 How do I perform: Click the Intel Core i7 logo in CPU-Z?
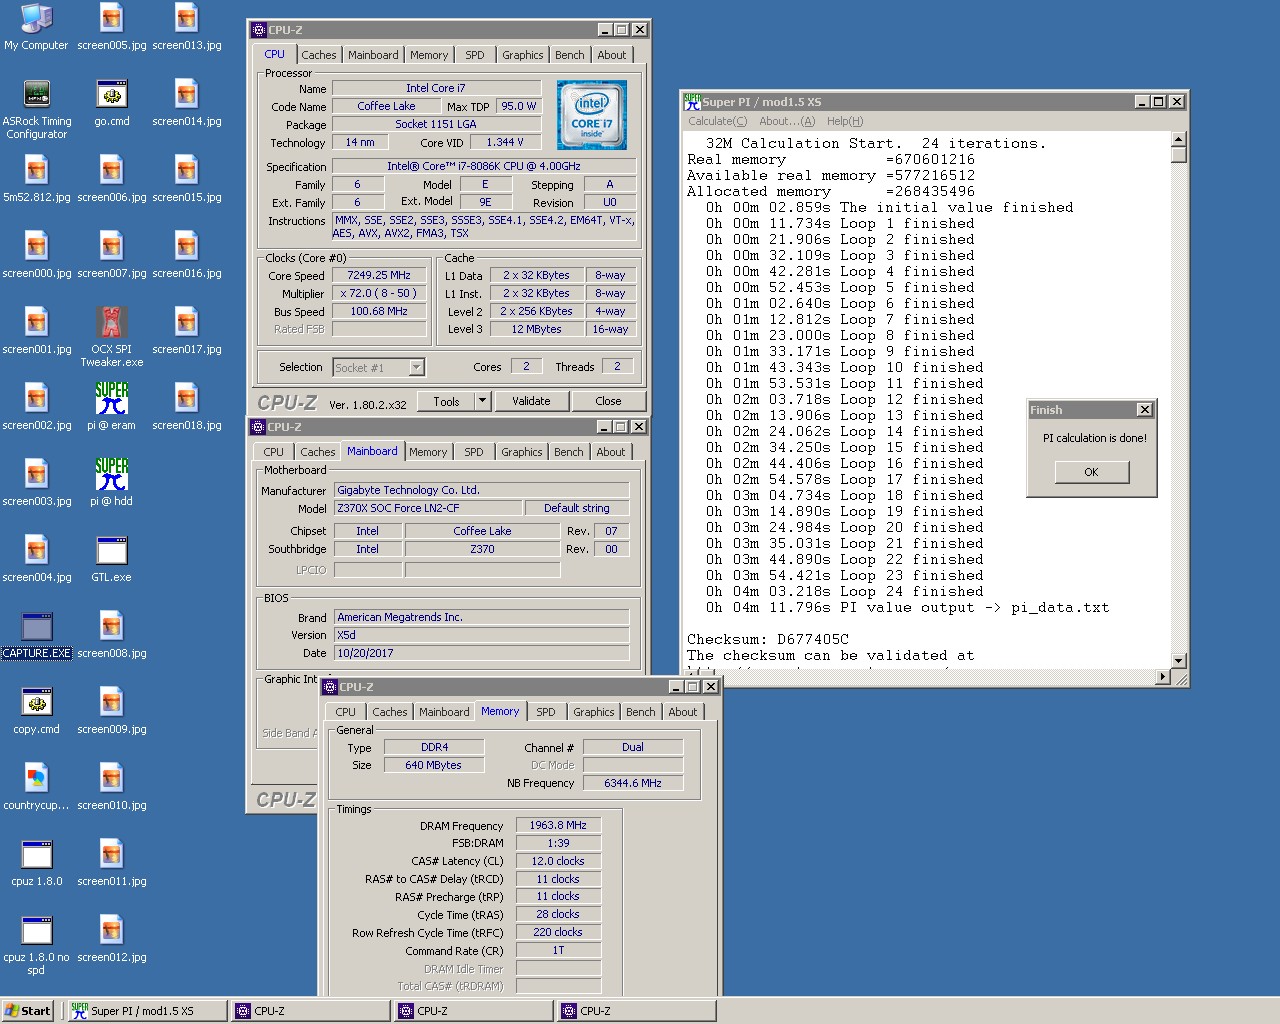click(591, 115)
